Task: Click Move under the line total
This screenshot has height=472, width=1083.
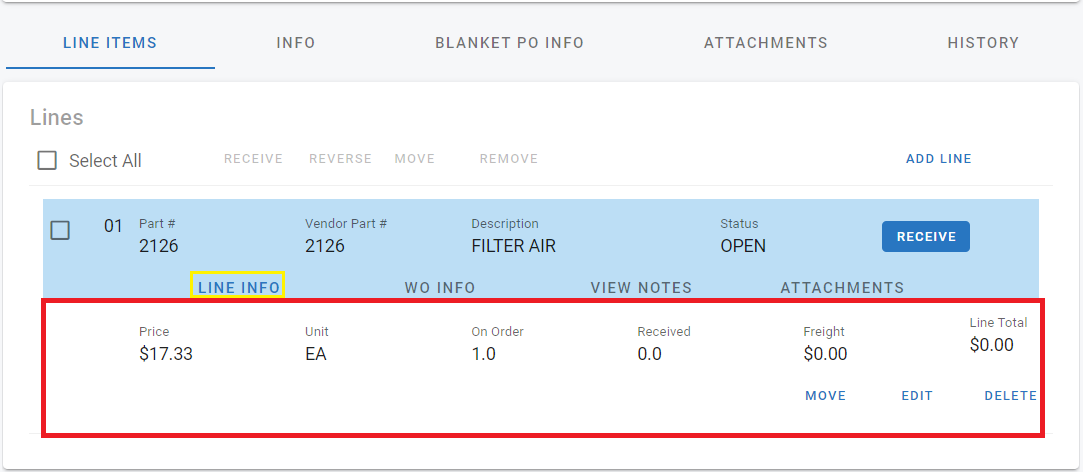Action: point(825,396)
